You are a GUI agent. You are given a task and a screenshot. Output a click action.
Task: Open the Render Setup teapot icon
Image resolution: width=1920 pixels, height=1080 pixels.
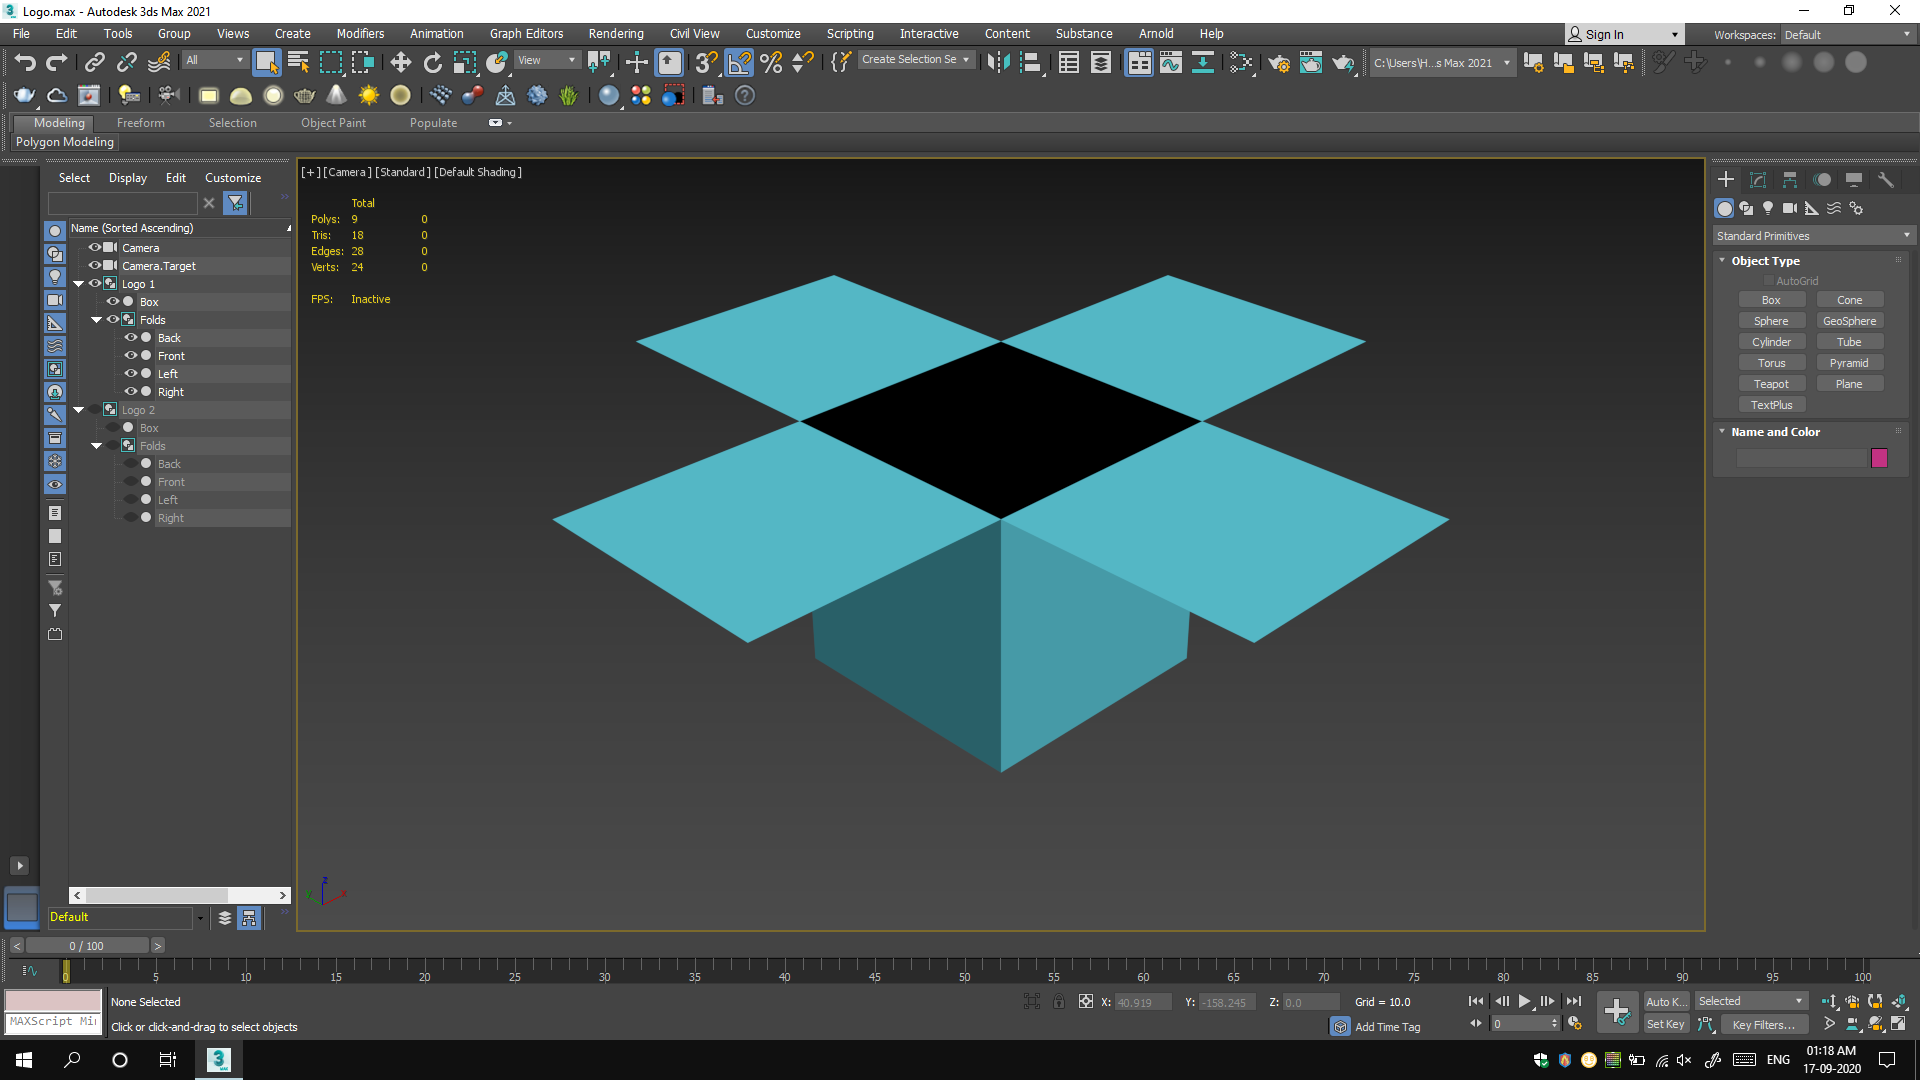click(1278, 63)
